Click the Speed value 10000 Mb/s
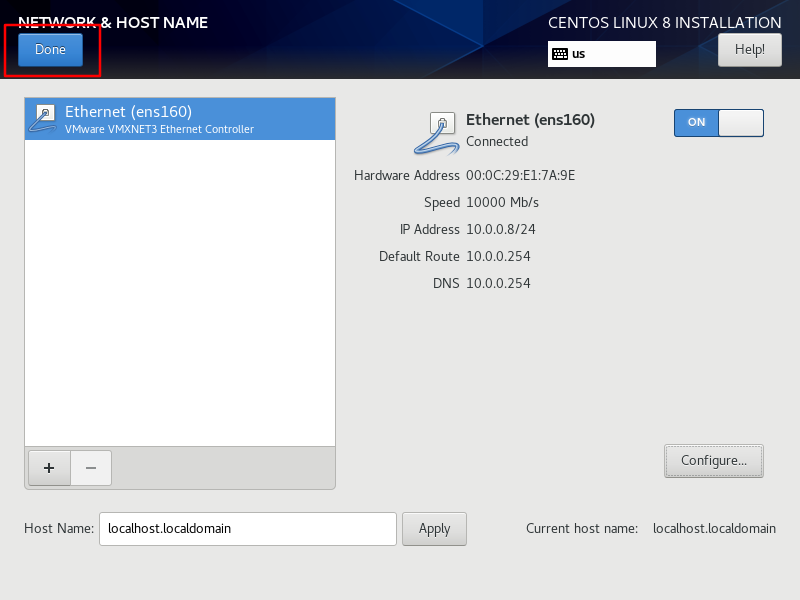800x600 pixels. (x=503, y=203)
